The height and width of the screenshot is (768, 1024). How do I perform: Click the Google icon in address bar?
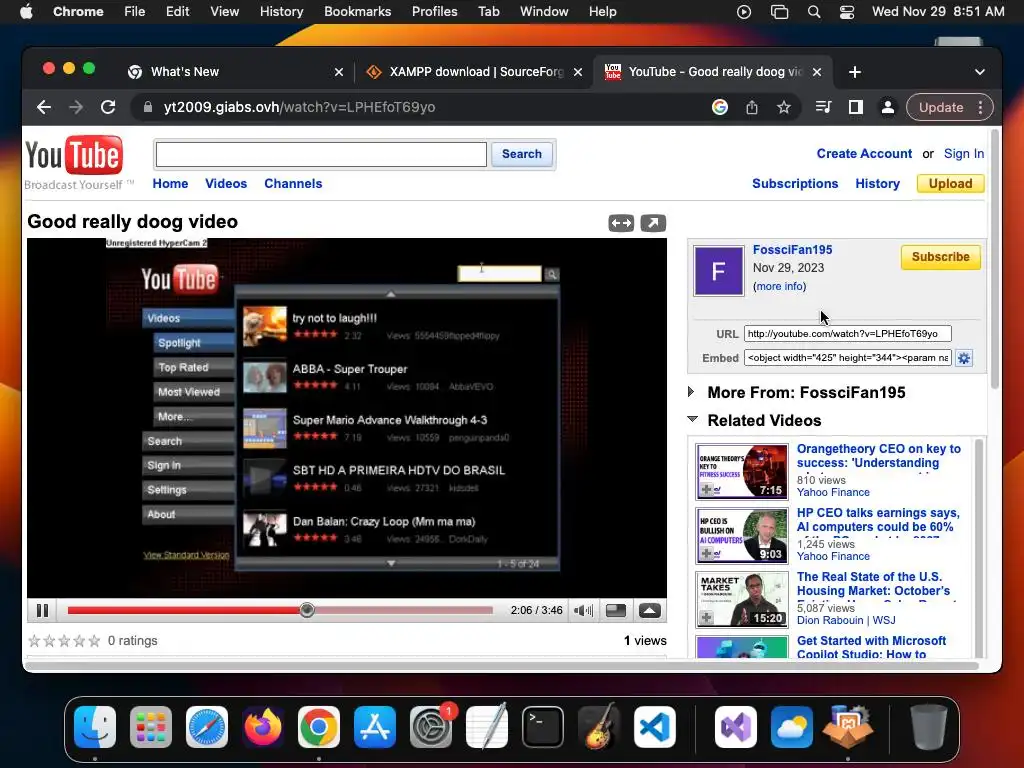(720, 107)
